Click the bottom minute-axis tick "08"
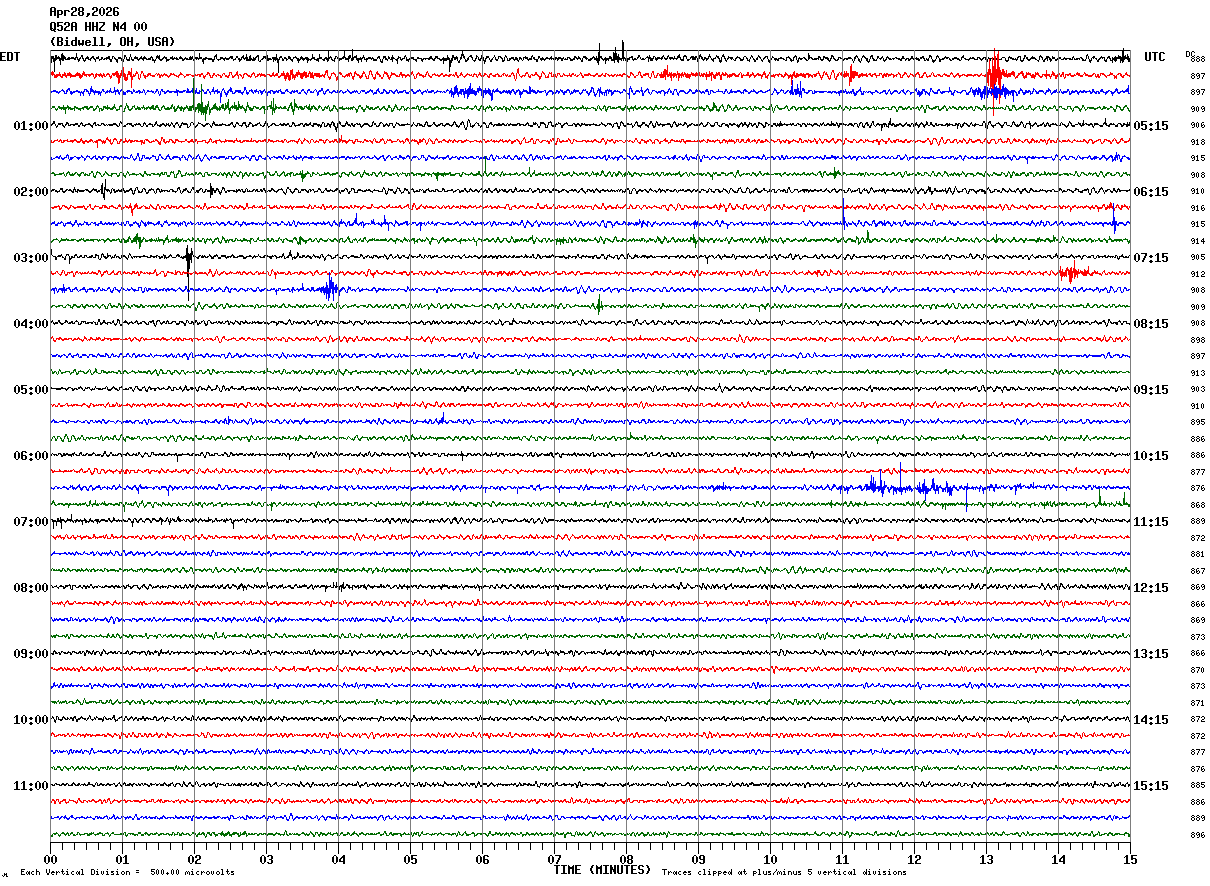 626,859
